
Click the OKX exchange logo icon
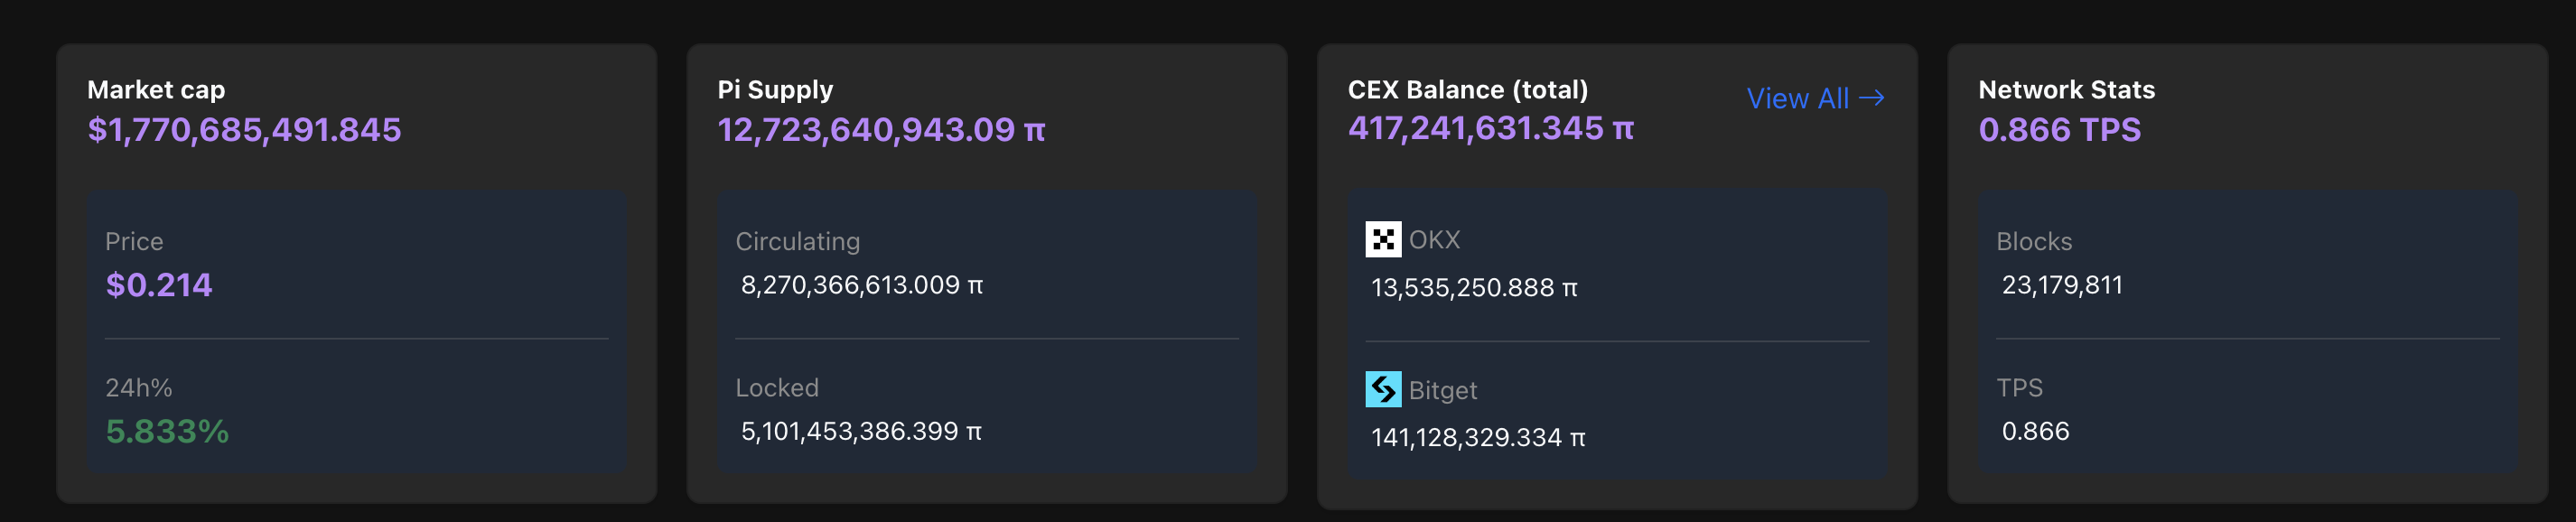pyautogui.click(x=1383, y=240)
